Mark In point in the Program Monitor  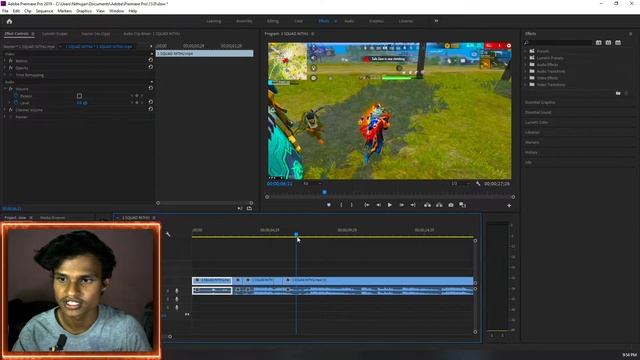pos(341,205)
